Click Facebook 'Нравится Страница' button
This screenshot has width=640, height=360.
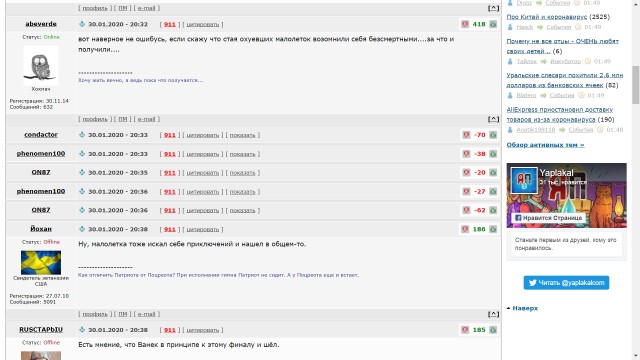pos(548,218)
